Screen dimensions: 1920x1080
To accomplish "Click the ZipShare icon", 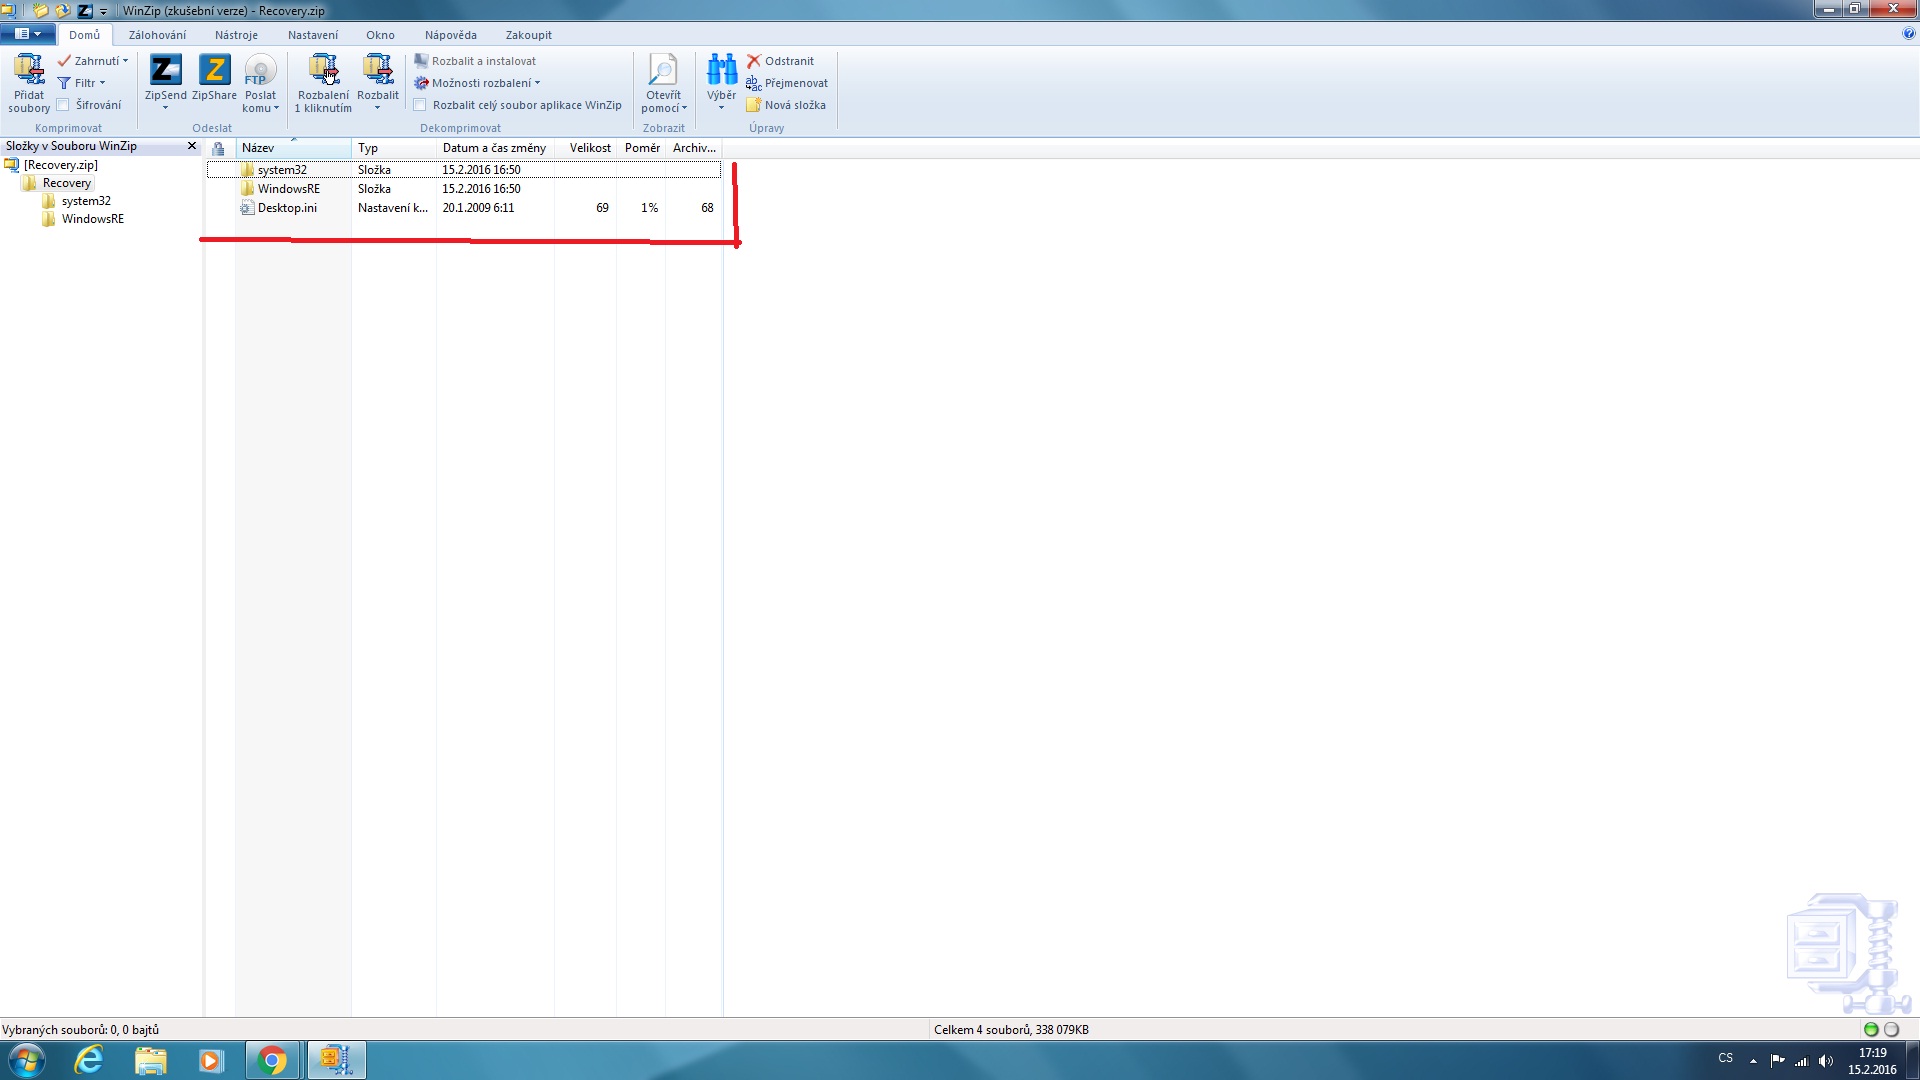I will coord(214,70).
